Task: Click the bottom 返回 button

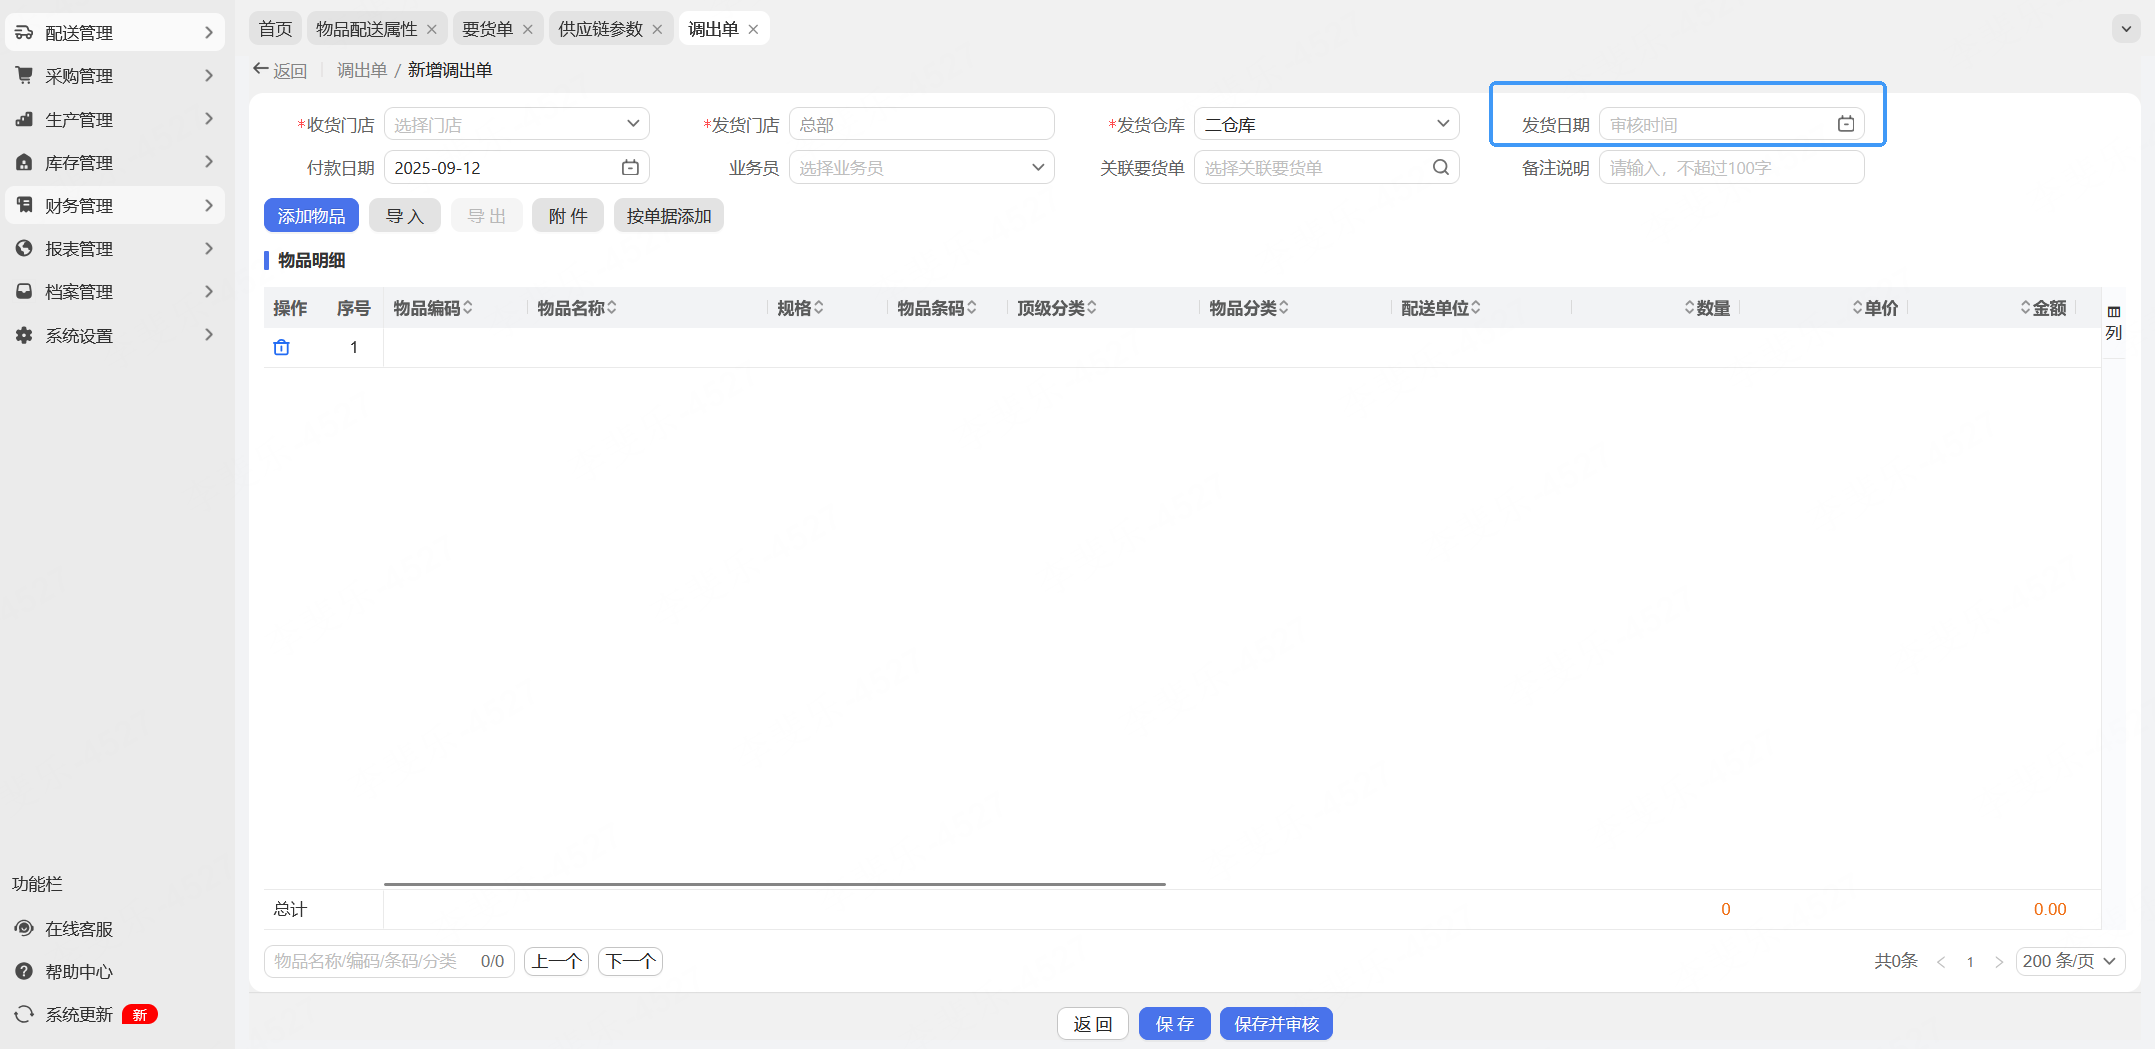Action: [x=1093, y=1024]
